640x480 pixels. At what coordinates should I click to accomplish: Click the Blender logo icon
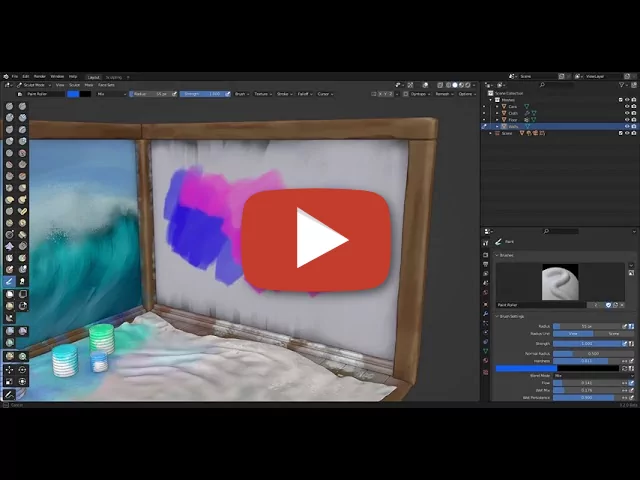pyautogui.click(x=6, y=76)
